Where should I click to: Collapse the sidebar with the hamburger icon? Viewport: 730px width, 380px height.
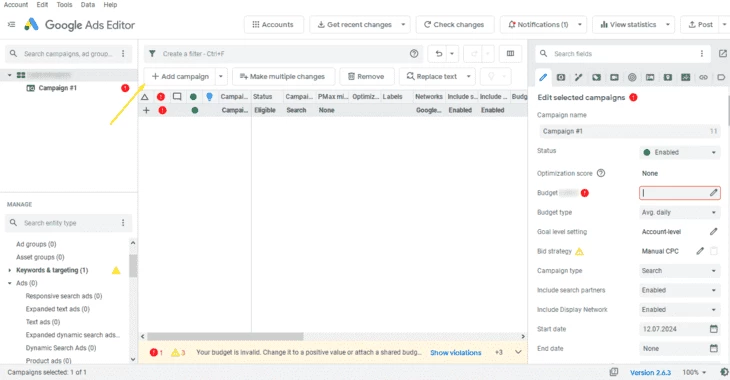pyautogui.click(x=11, y=24)
